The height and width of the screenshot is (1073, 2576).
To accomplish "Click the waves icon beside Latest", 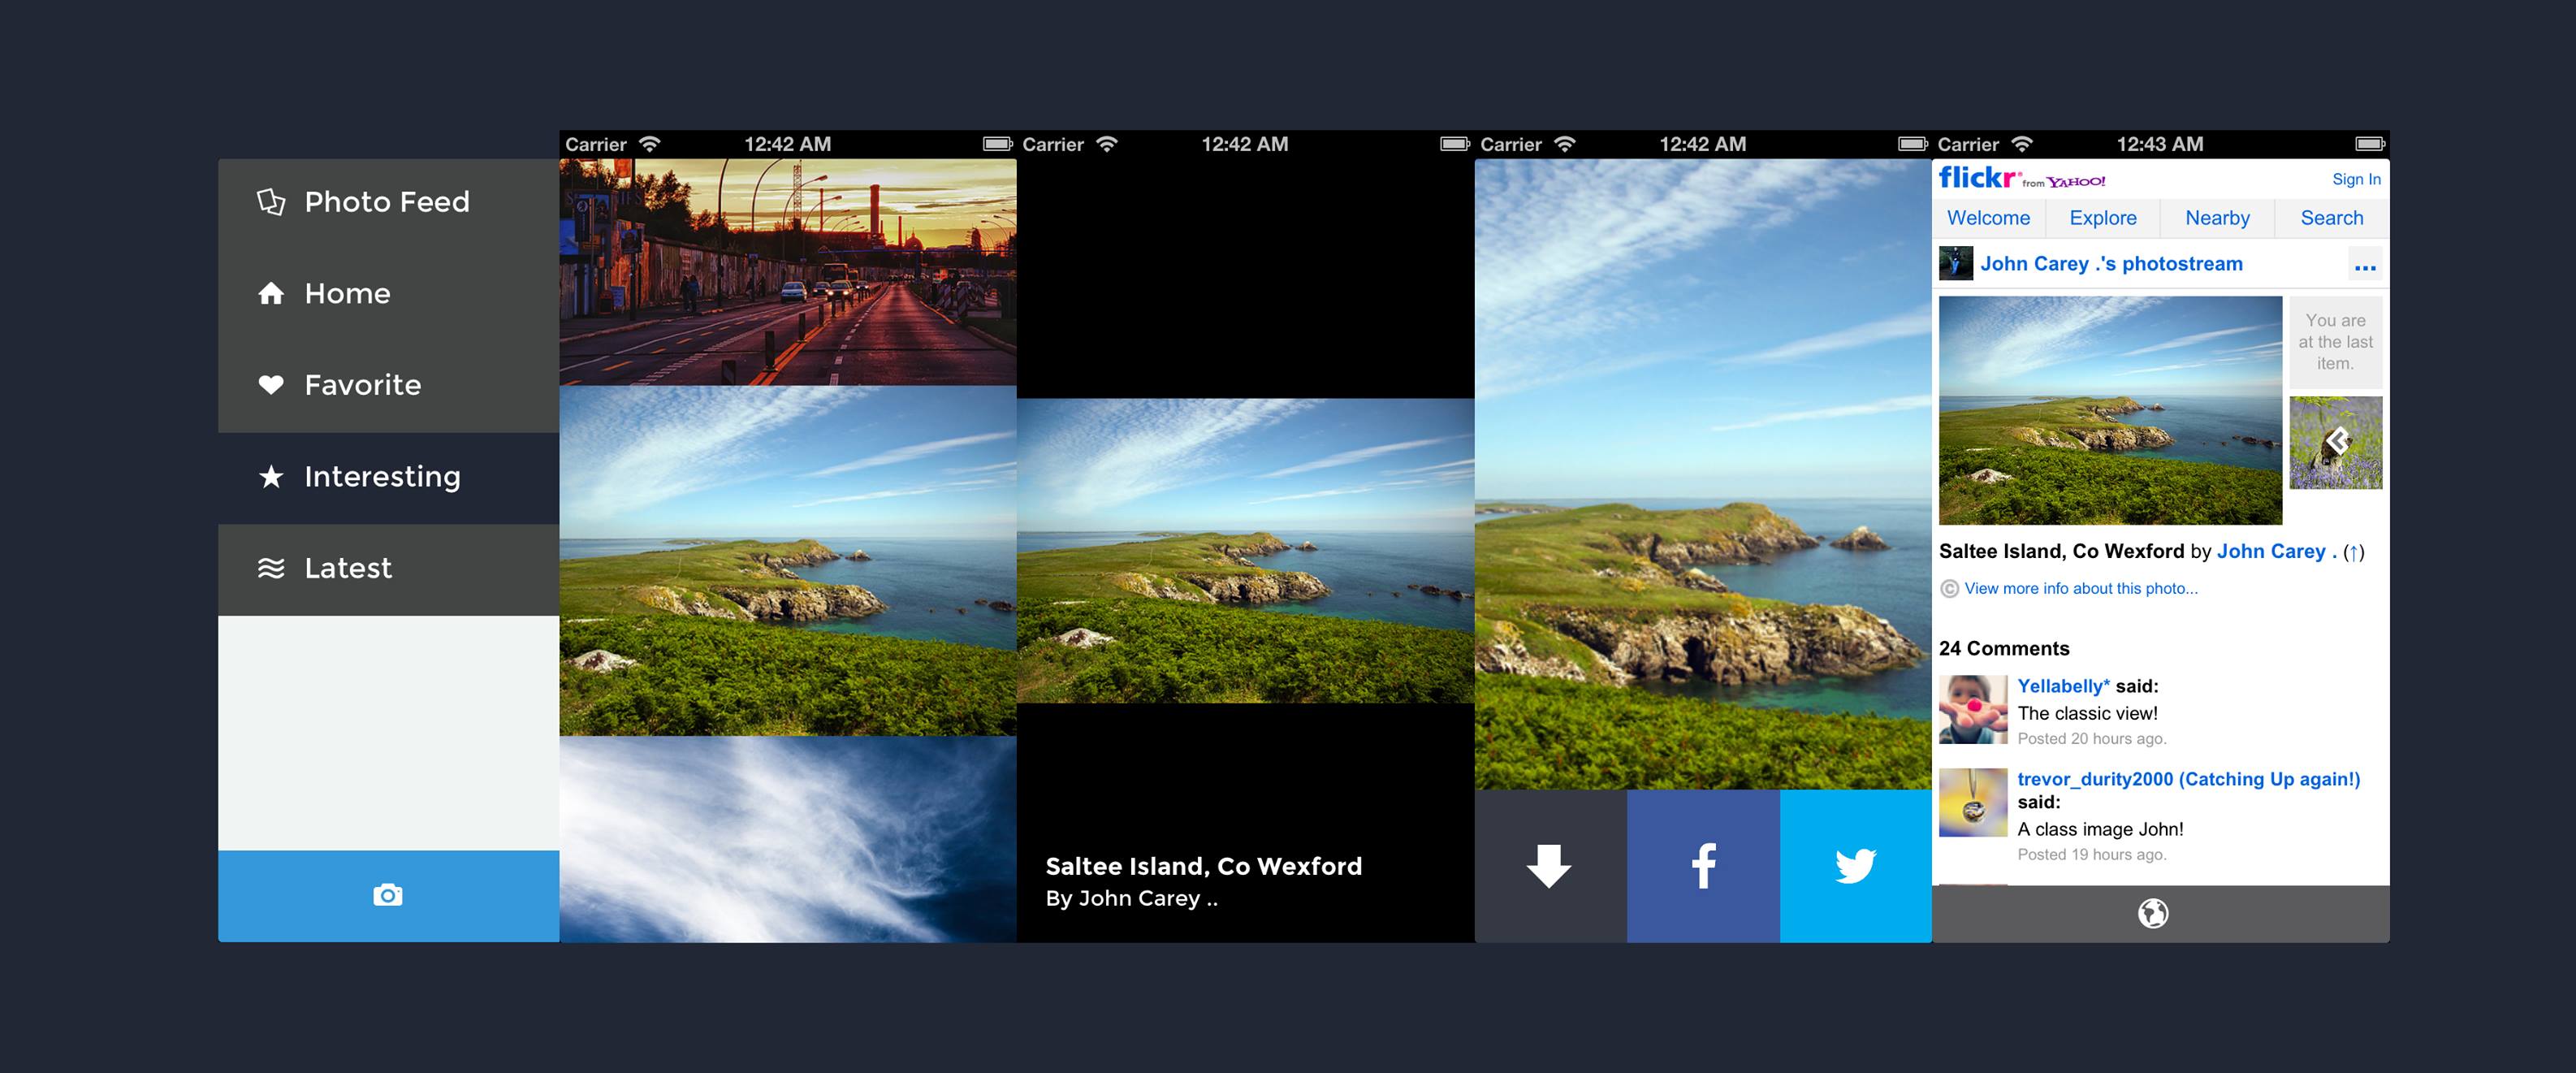I will coord(271,568).
